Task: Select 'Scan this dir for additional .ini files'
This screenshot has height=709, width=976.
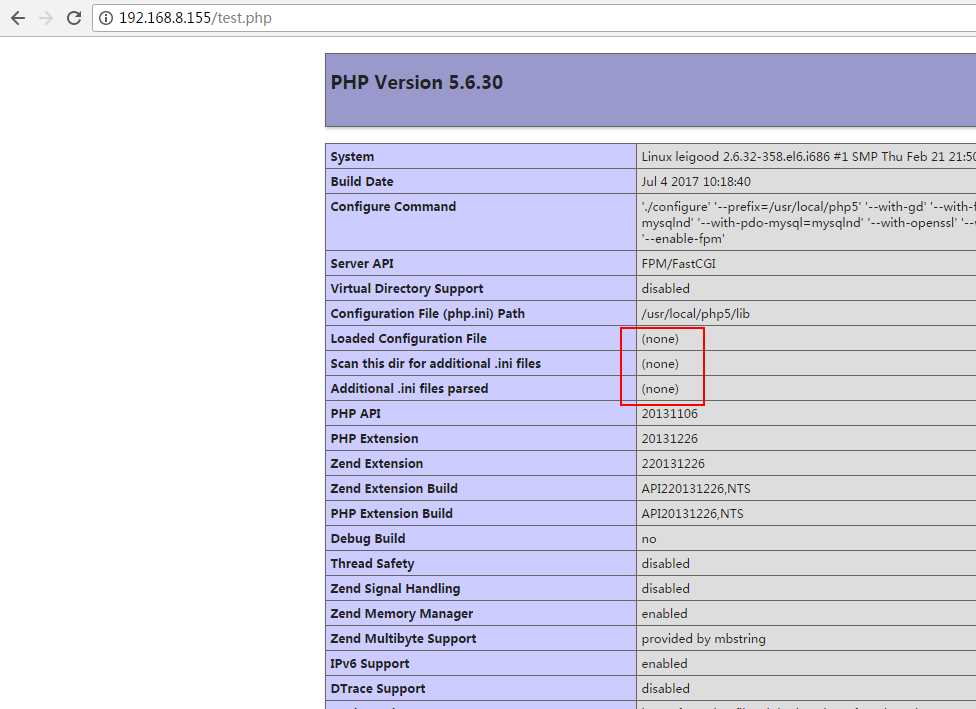Action: (436, 364)
